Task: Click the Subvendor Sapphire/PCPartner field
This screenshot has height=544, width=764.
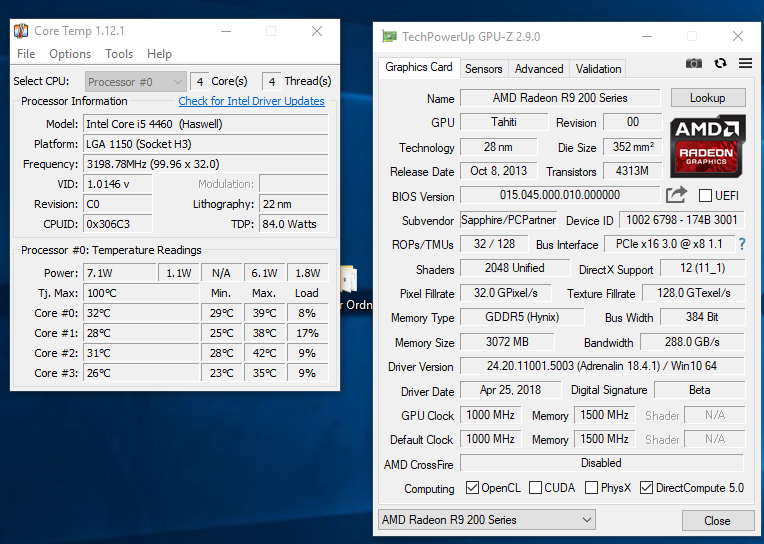Action: click(x=509, y=220)
